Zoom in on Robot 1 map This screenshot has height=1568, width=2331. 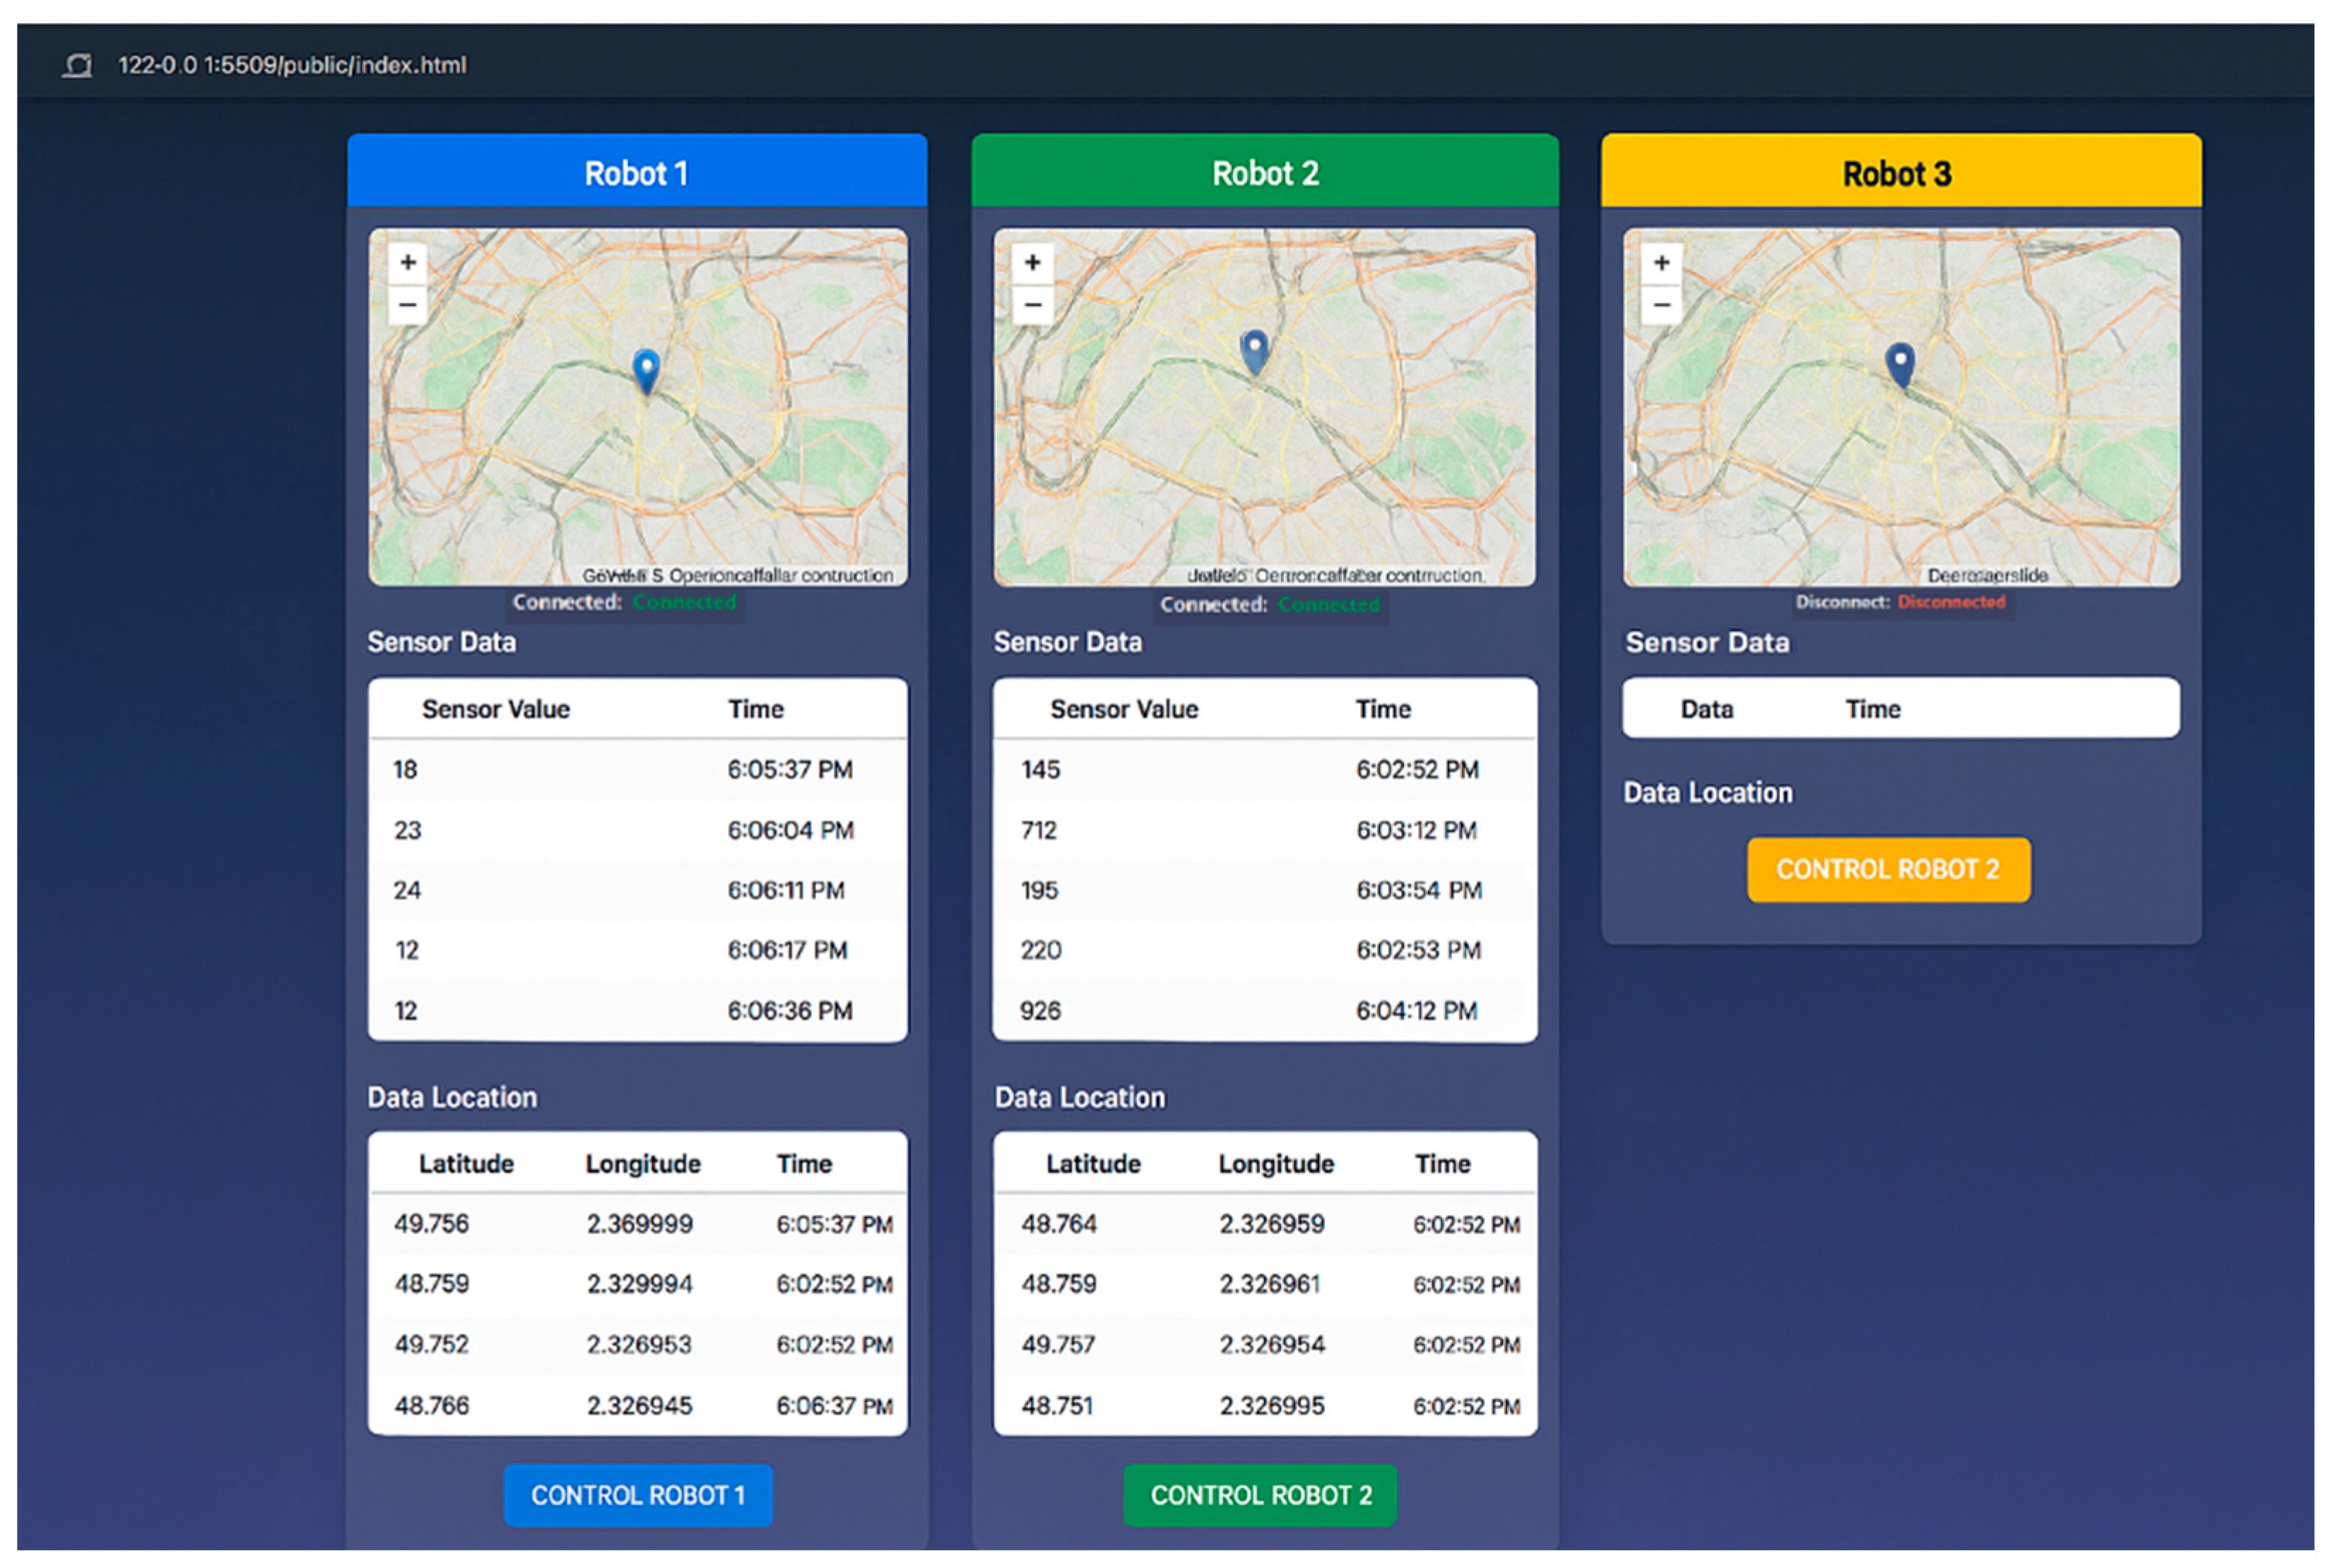pyautogui.click(x=408, y=263)
